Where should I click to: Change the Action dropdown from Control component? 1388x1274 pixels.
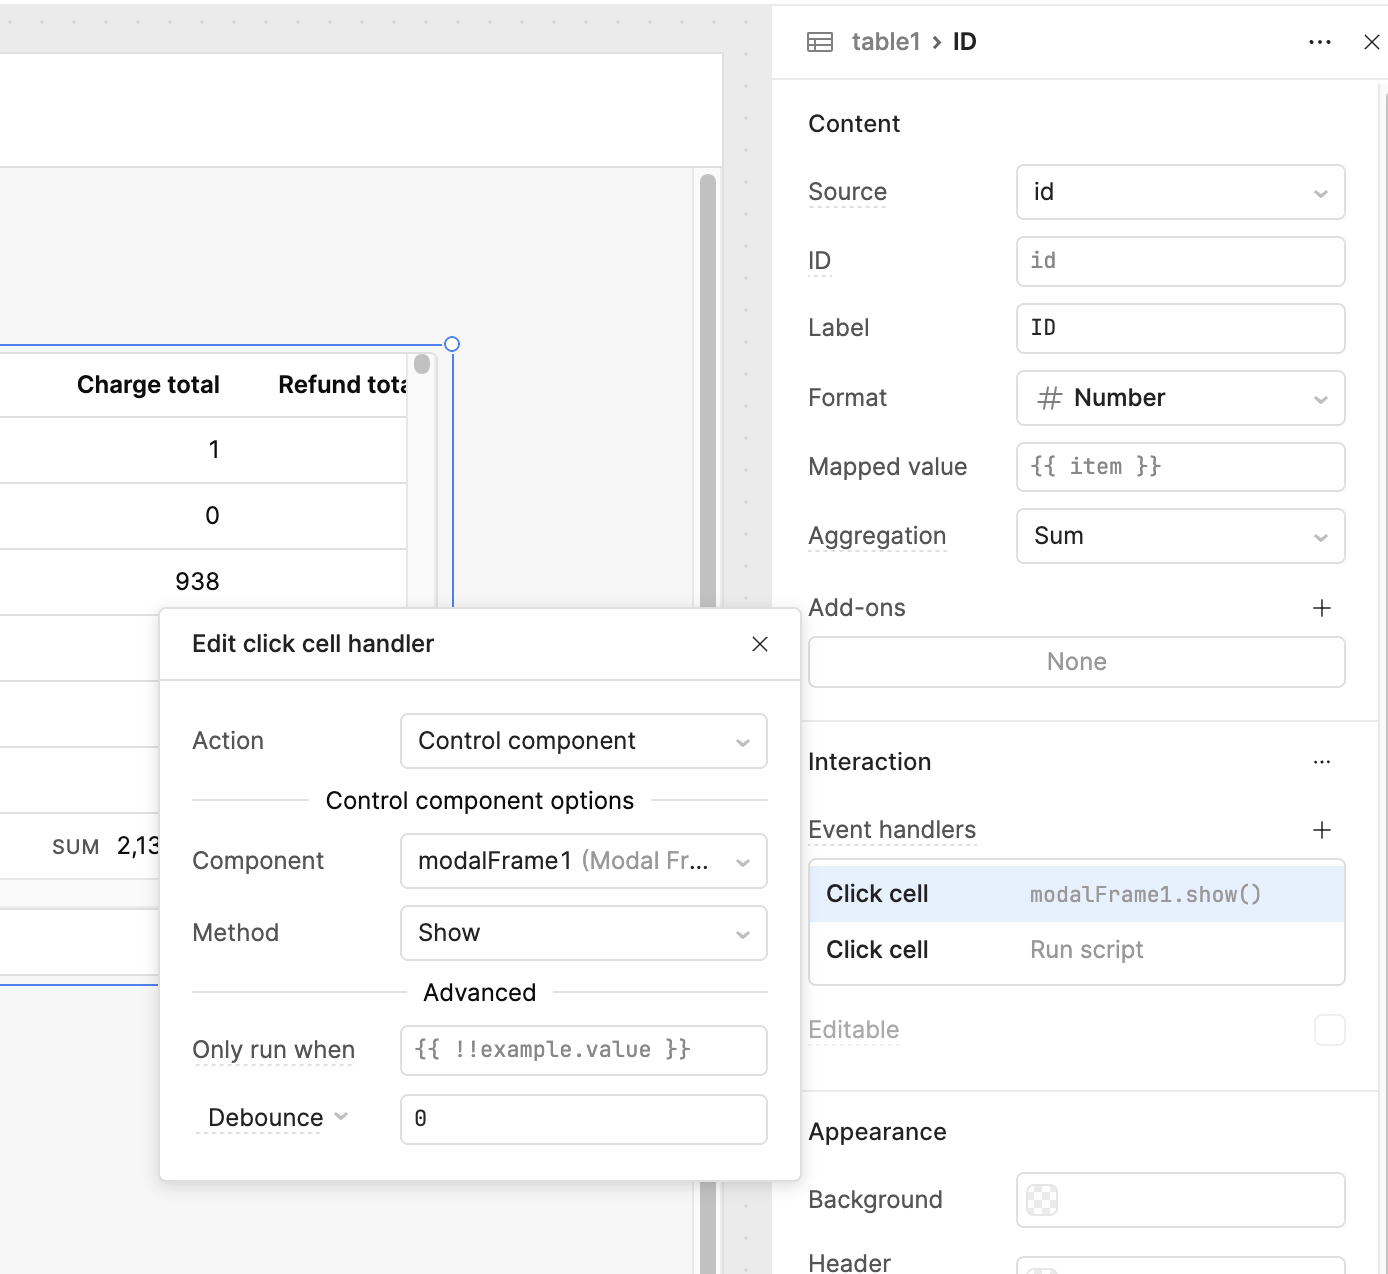(583, 741)
